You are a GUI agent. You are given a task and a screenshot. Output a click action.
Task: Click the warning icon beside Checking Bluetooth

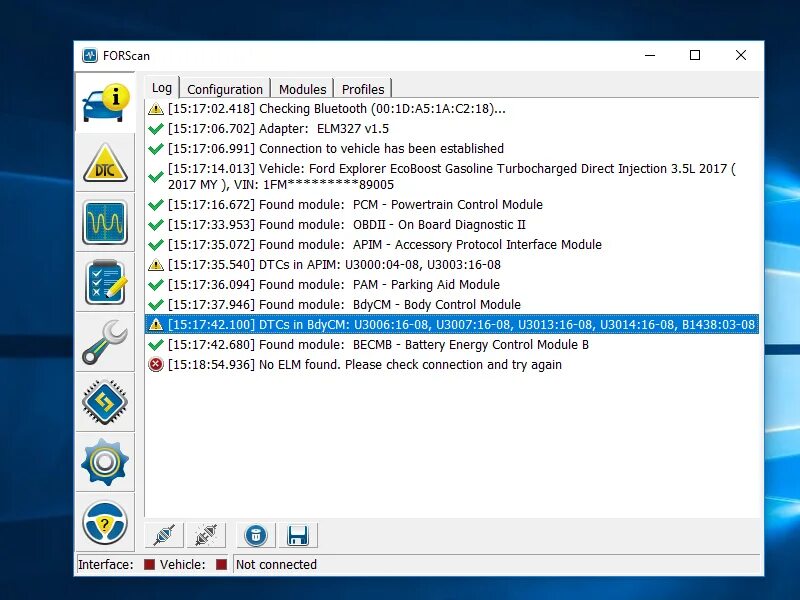click(x=156, y=109)
